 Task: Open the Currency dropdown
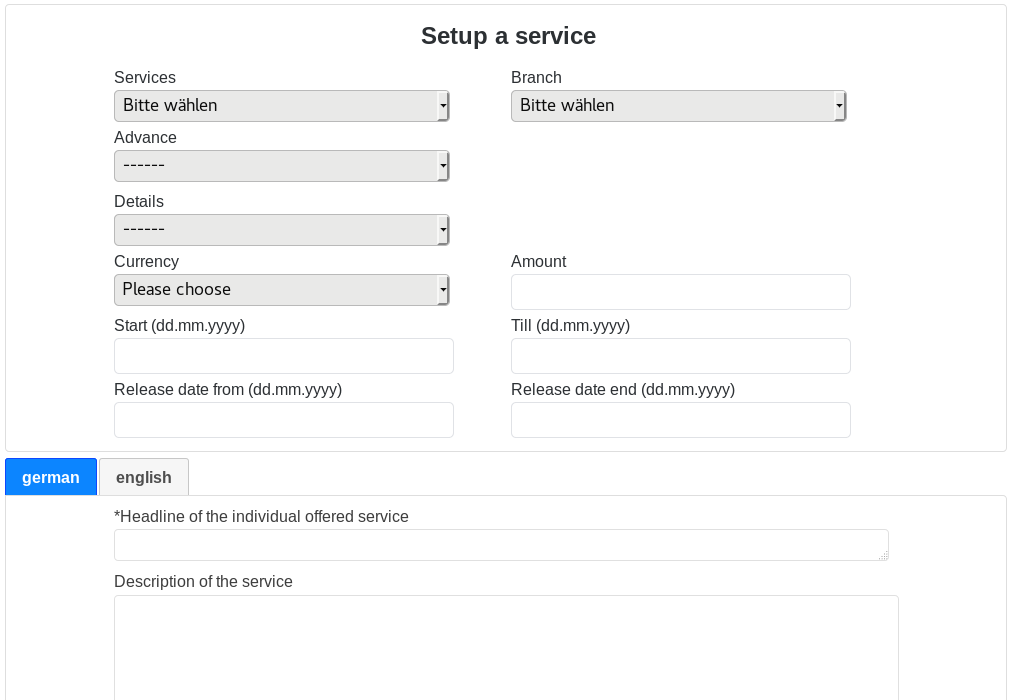pos(281,290)
